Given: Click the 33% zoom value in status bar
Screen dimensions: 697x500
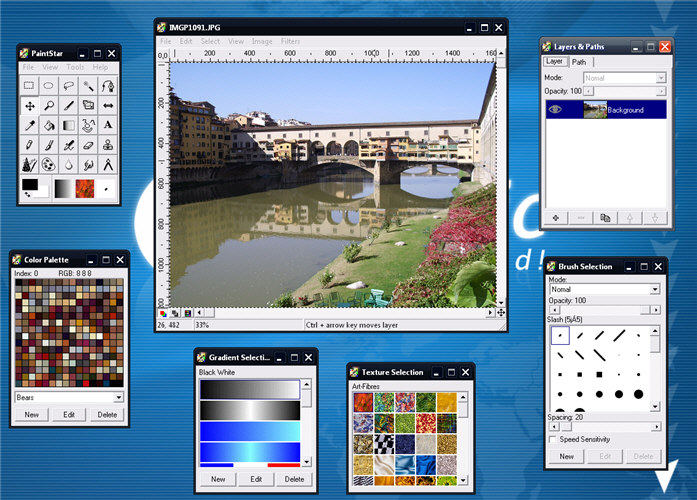Looking at the screenshot, I should 202,325.
